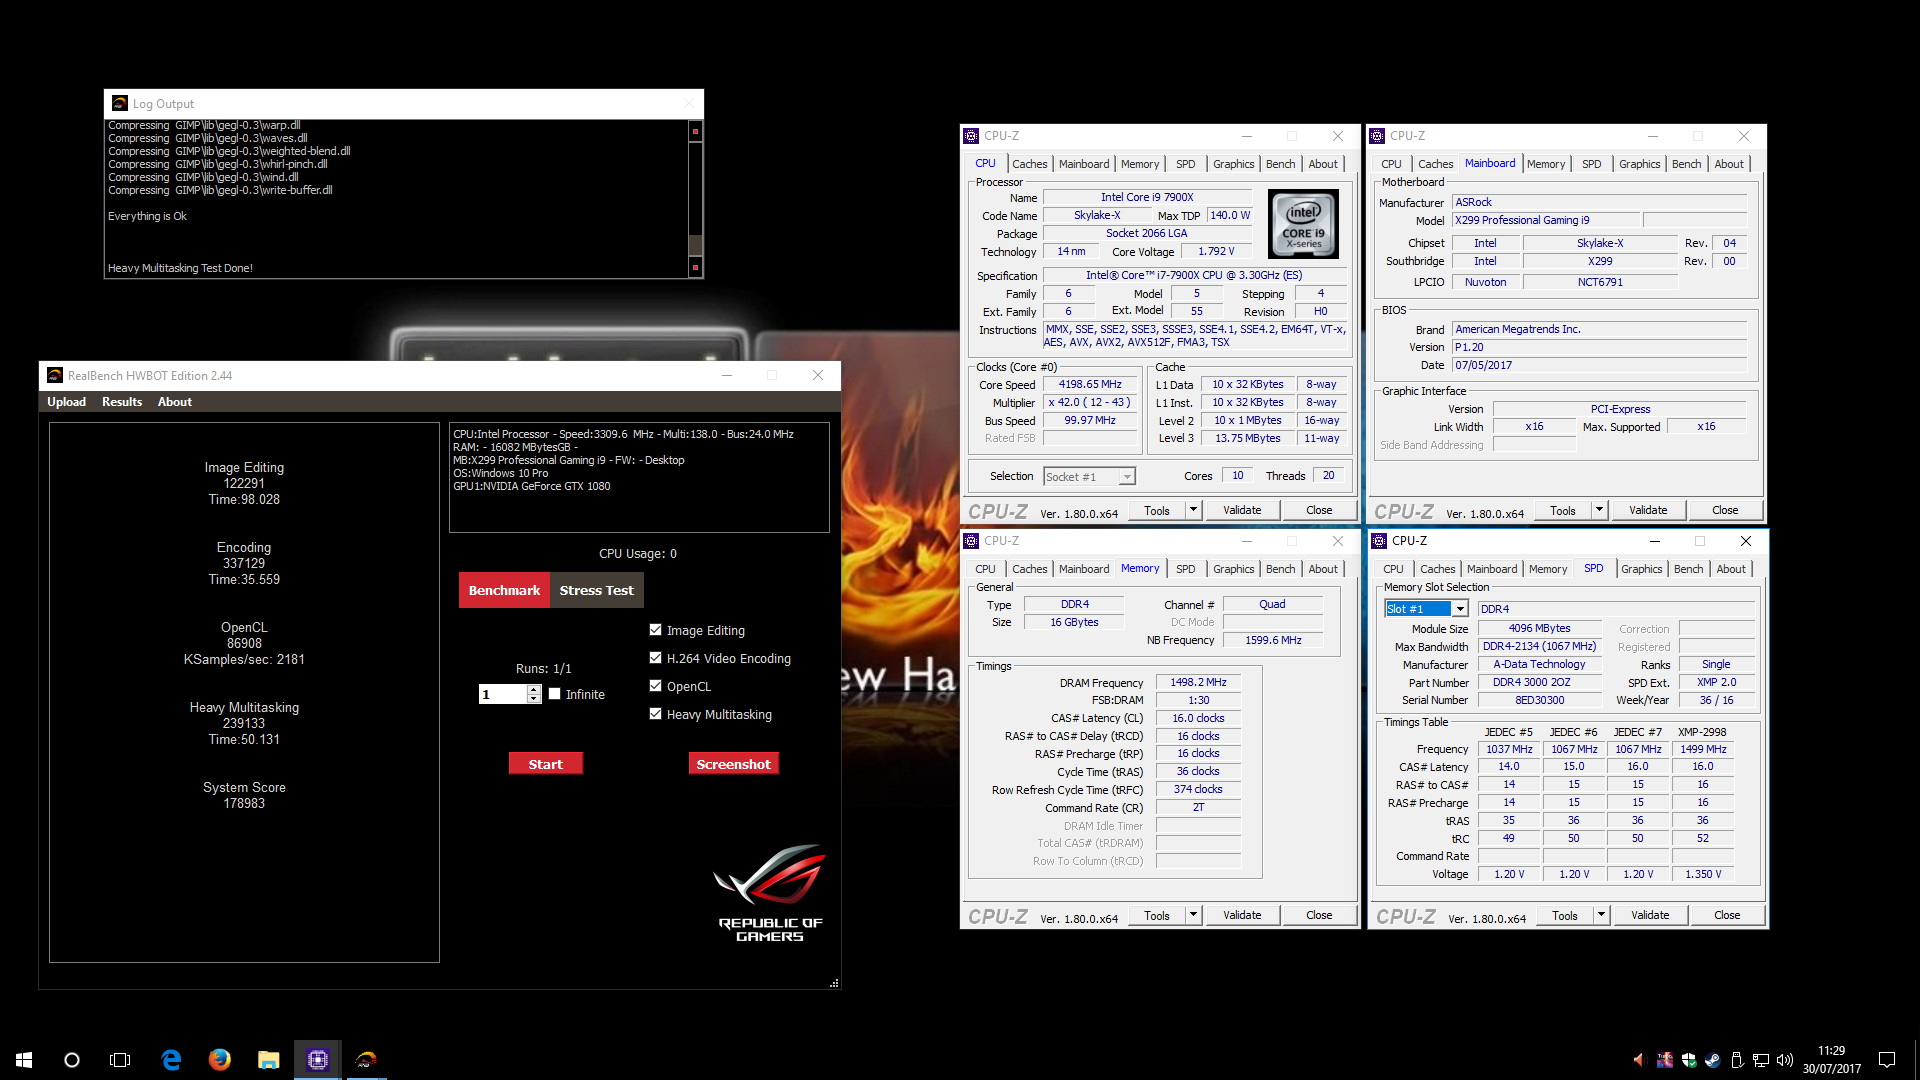Expand Tools dropdown arrow in SPD window
The height and width of the screenshot is (1080, 1920).
point(1601,915)
